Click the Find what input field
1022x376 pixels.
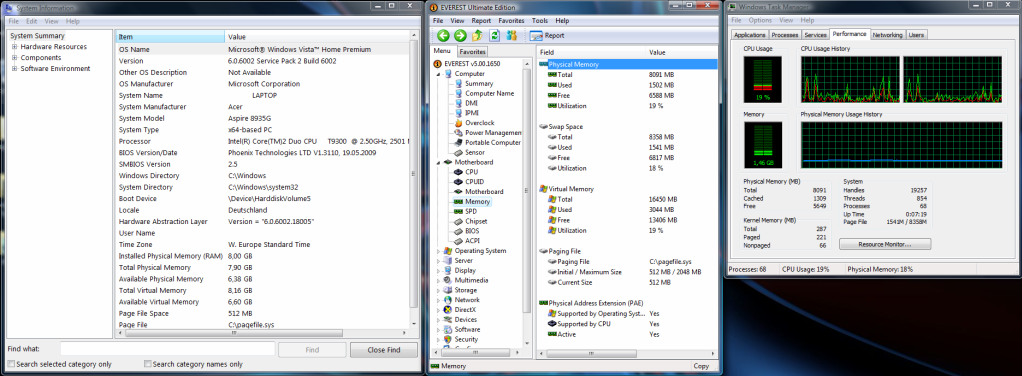pos(168,349)
